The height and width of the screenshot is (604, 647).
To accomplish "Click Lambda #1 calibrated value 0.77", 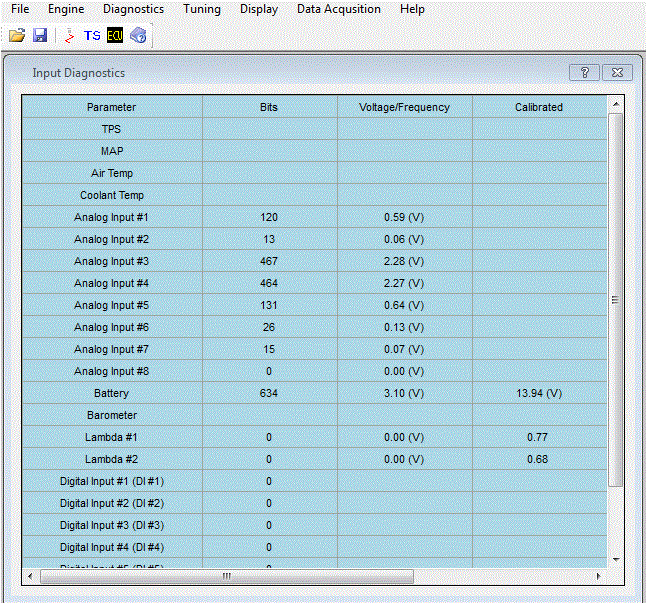I will point(538,437).
